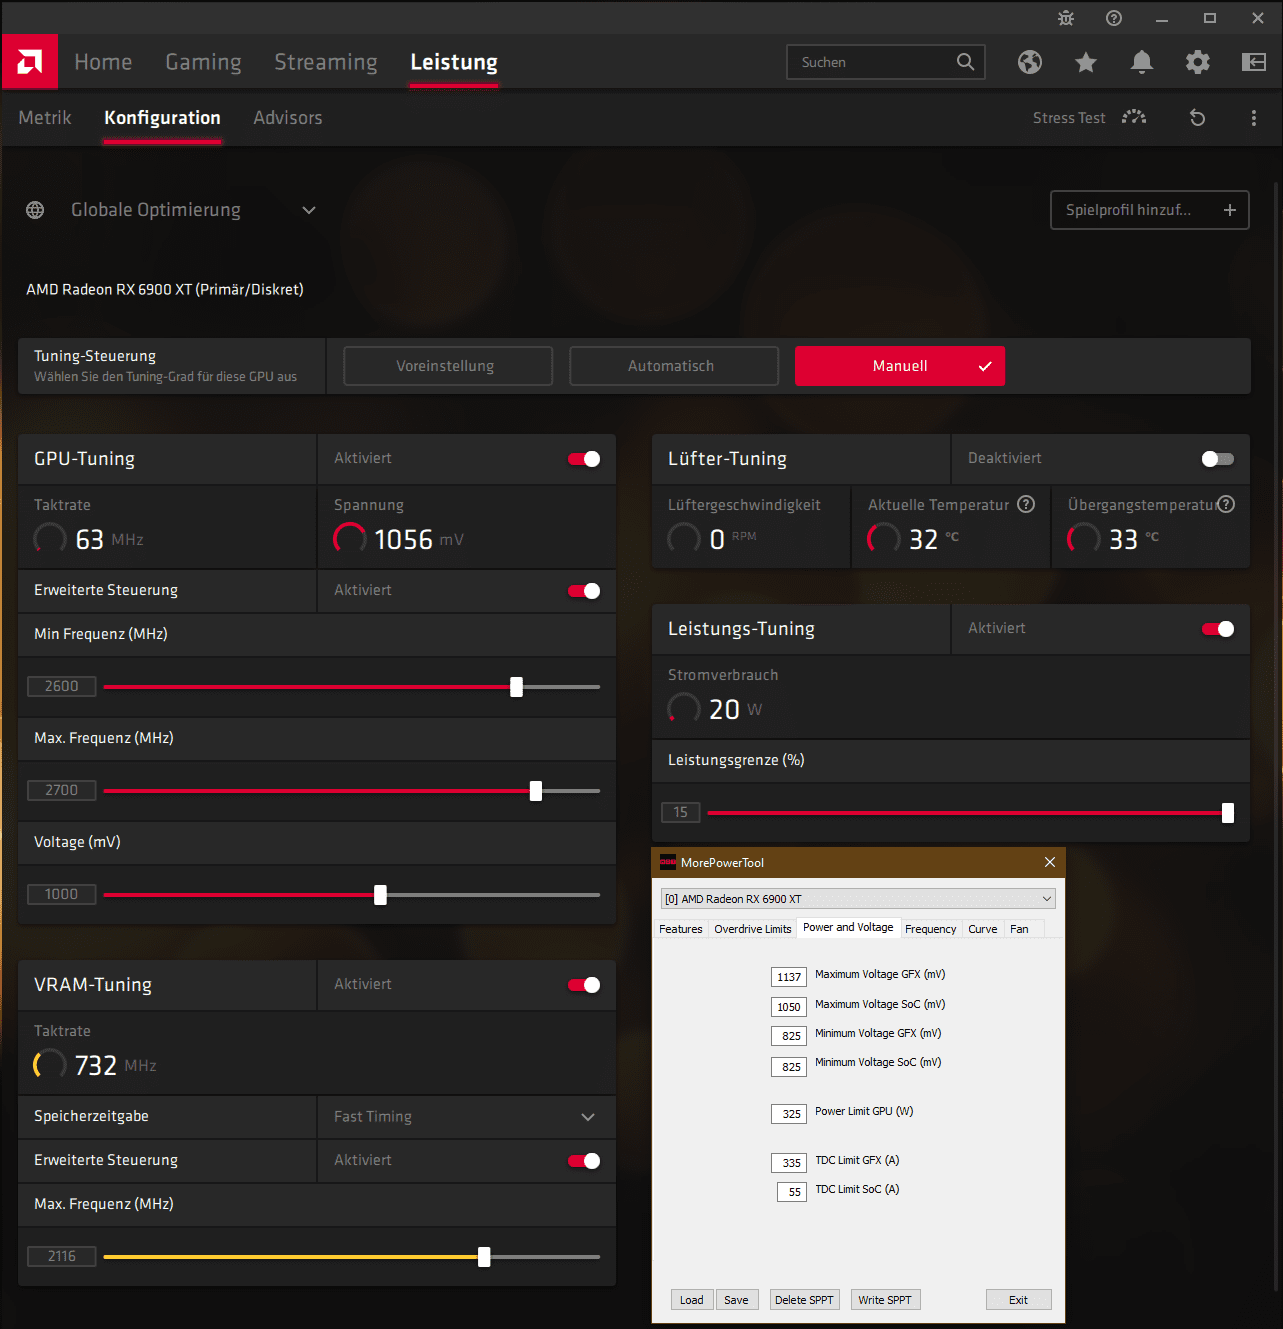The image size is (1283, 1329).
Task: Open the web browser globe icon
Action: point(1030,62)
